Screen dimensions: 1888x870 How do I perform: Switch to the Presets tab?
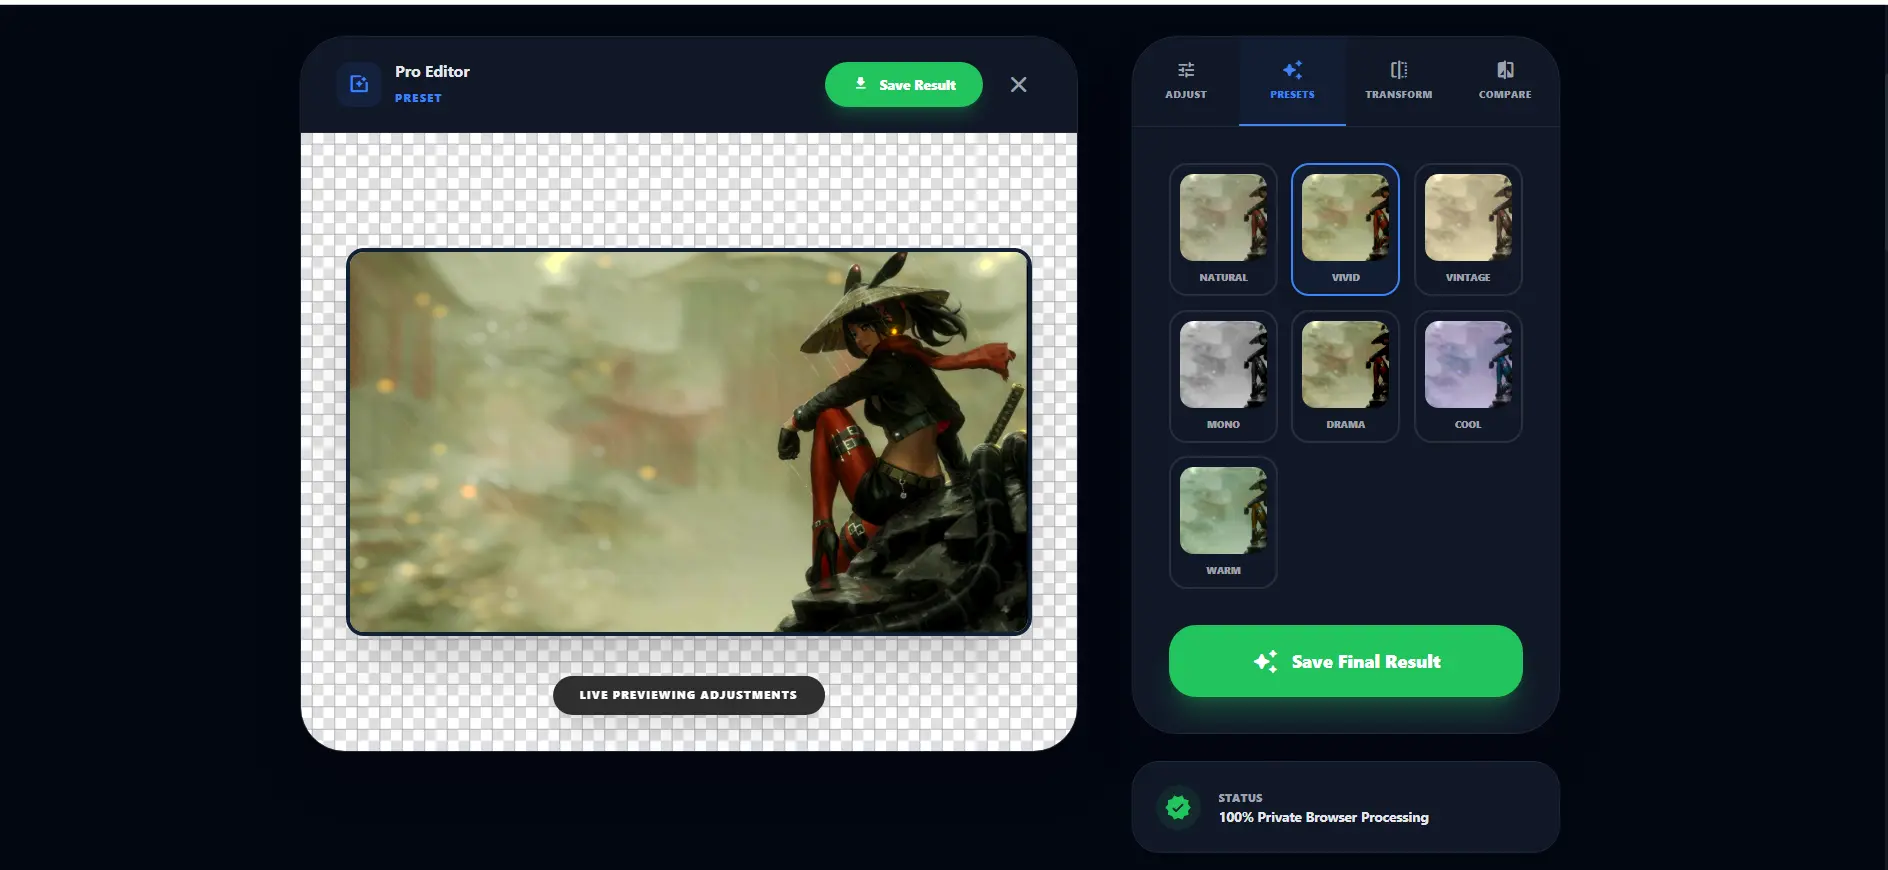1292,82
